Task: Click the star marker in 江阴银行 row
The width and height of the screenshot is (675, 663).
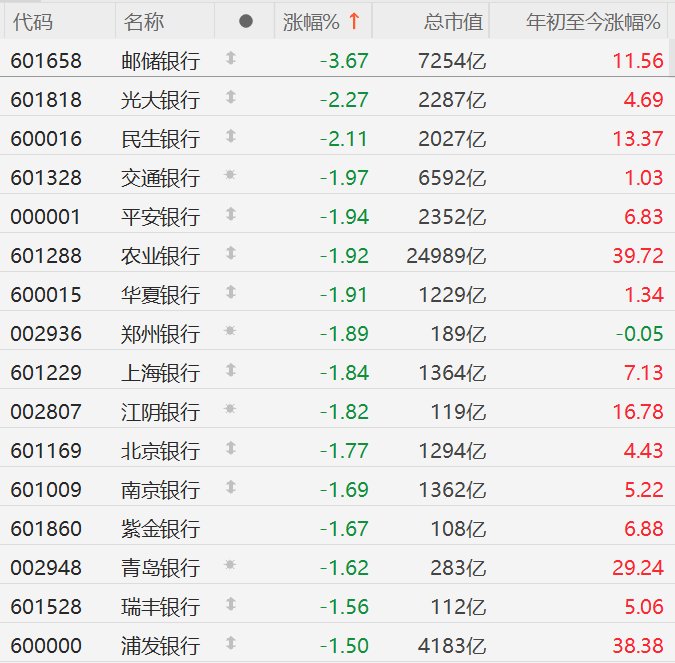Action: [230, 409]
